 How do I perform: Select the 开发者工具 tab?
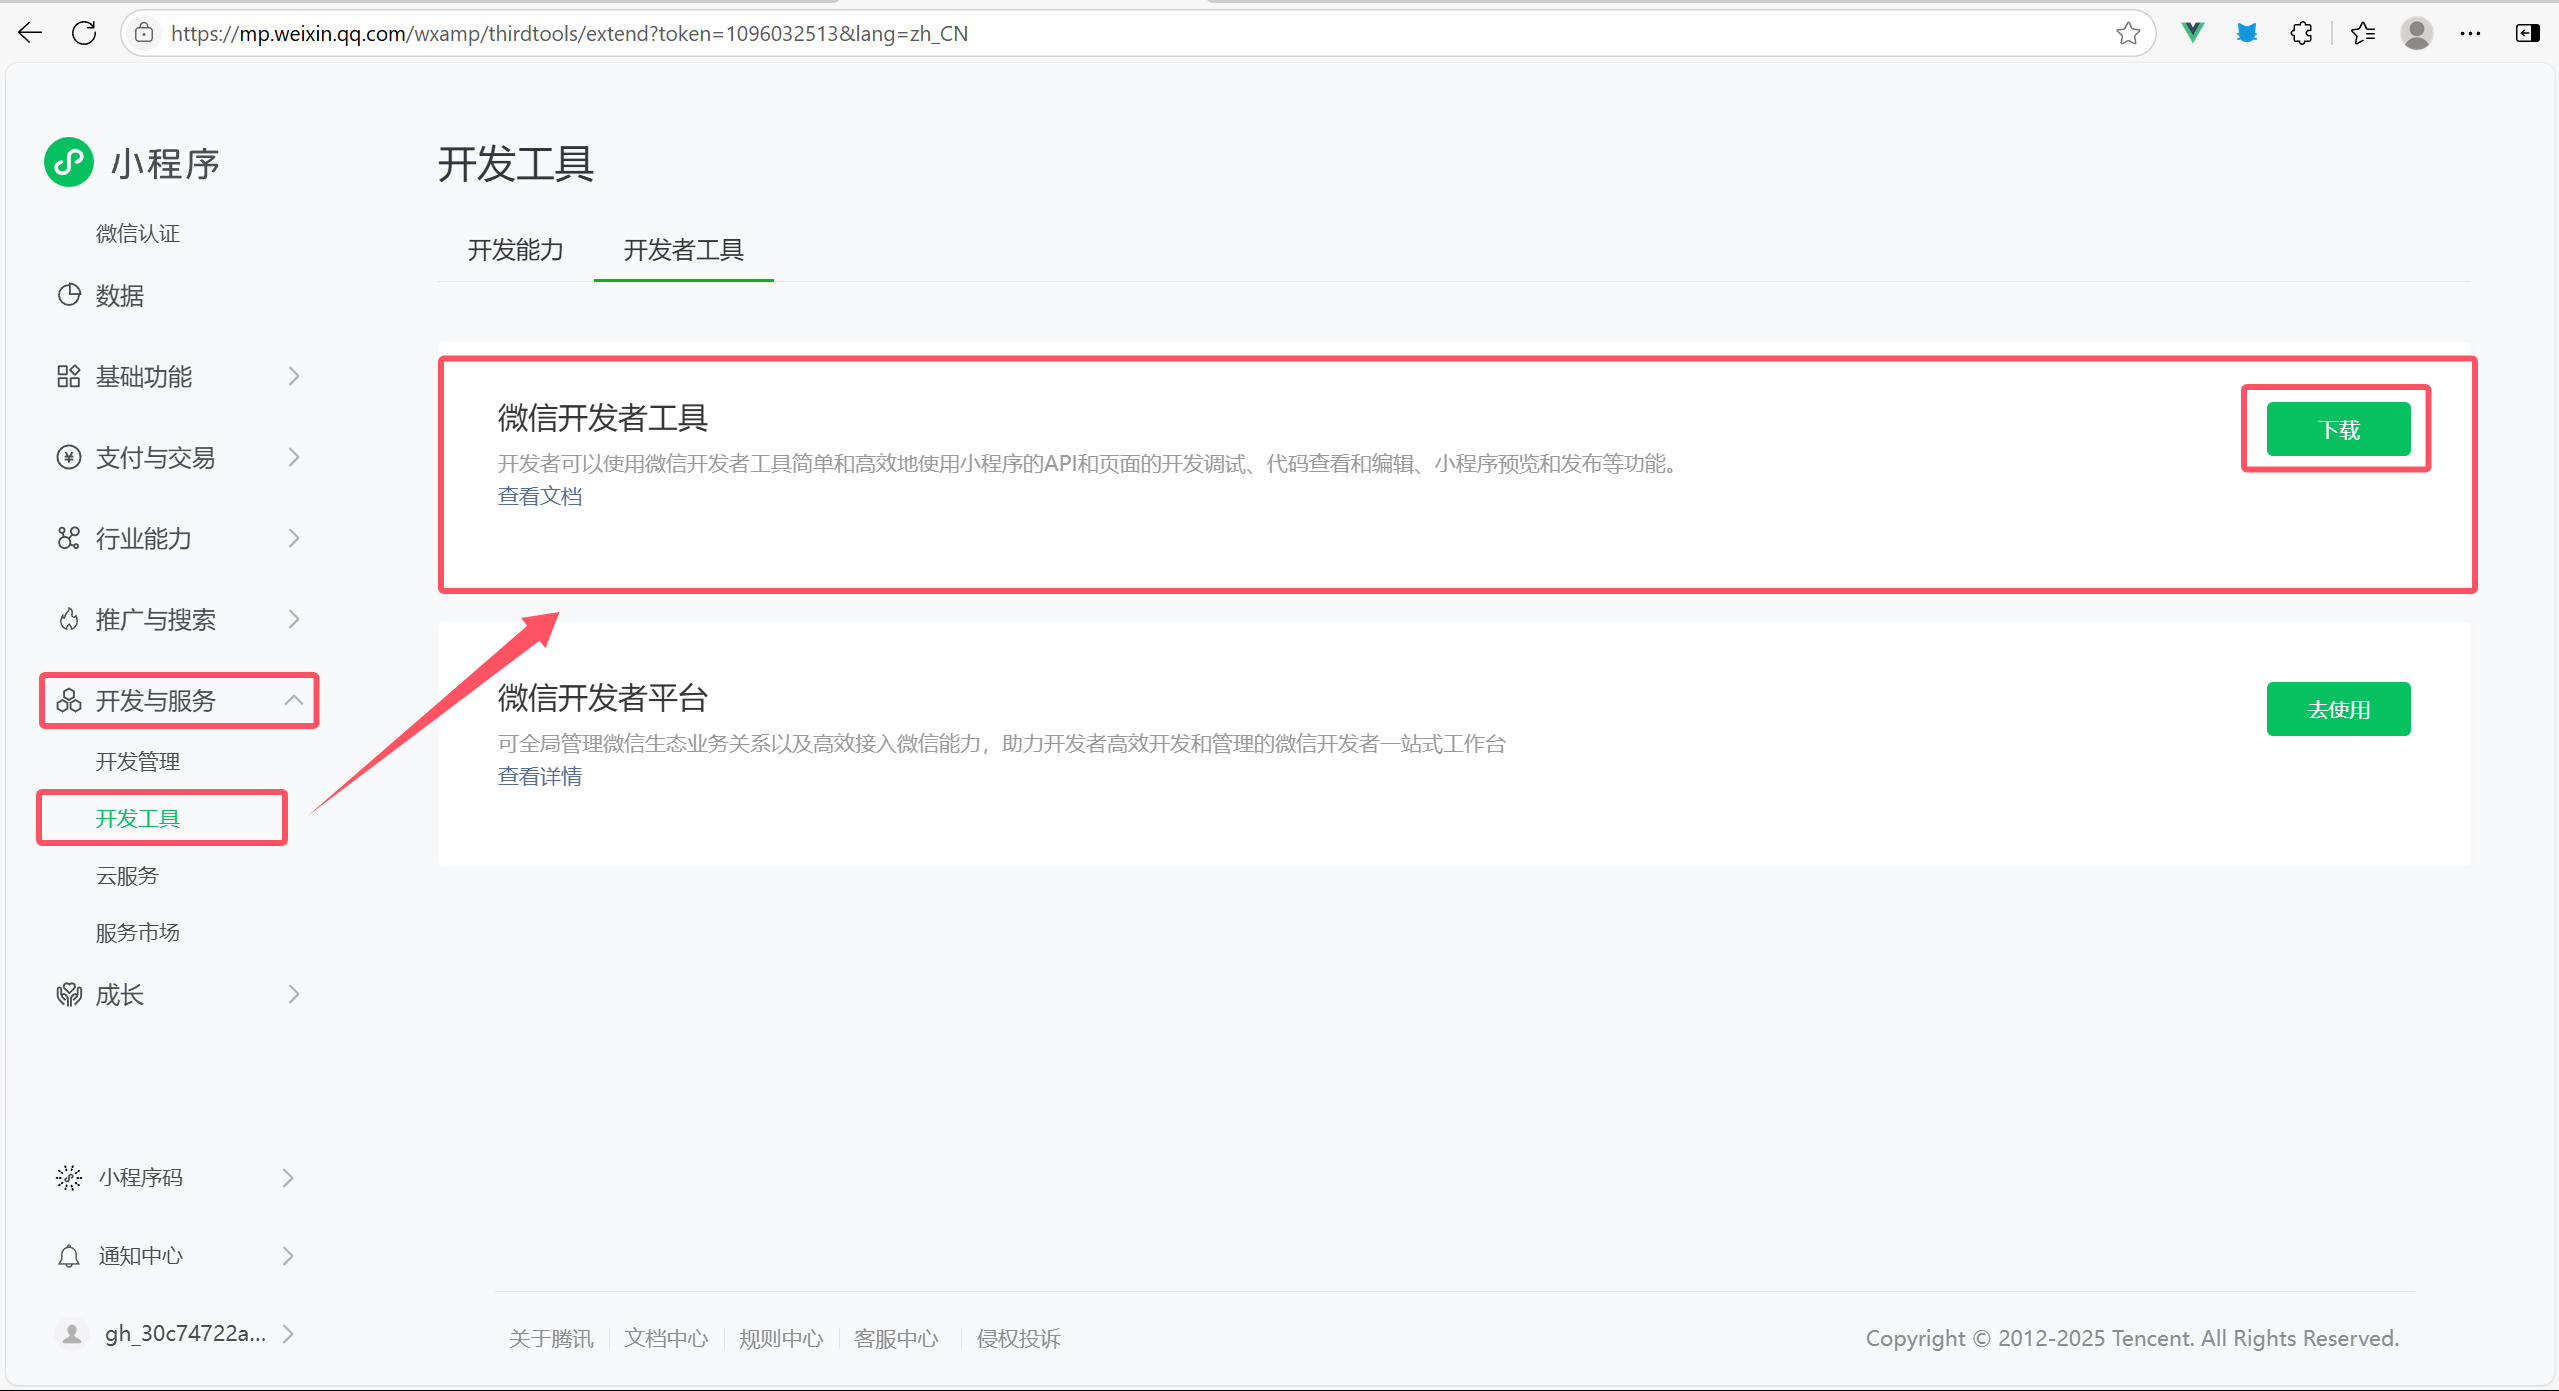click(x=683, y=250)
